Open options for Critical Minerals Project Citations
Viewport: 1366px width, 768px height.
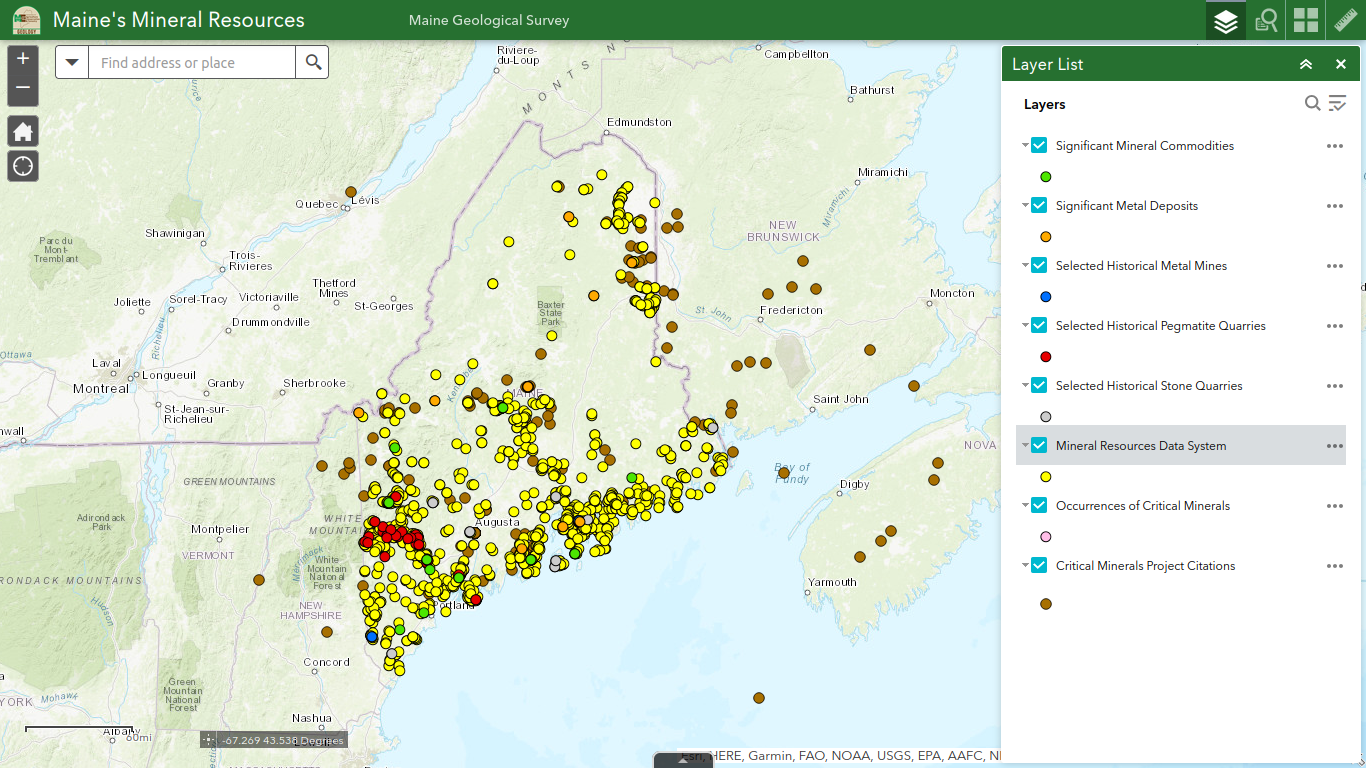1335,566
